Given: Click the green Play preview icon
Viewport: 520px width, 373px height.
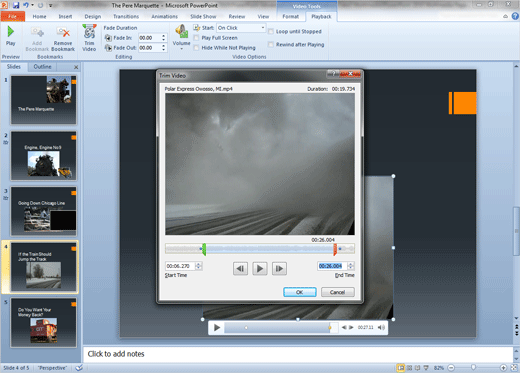Looking at the screenshot, I should coord(10,32).
